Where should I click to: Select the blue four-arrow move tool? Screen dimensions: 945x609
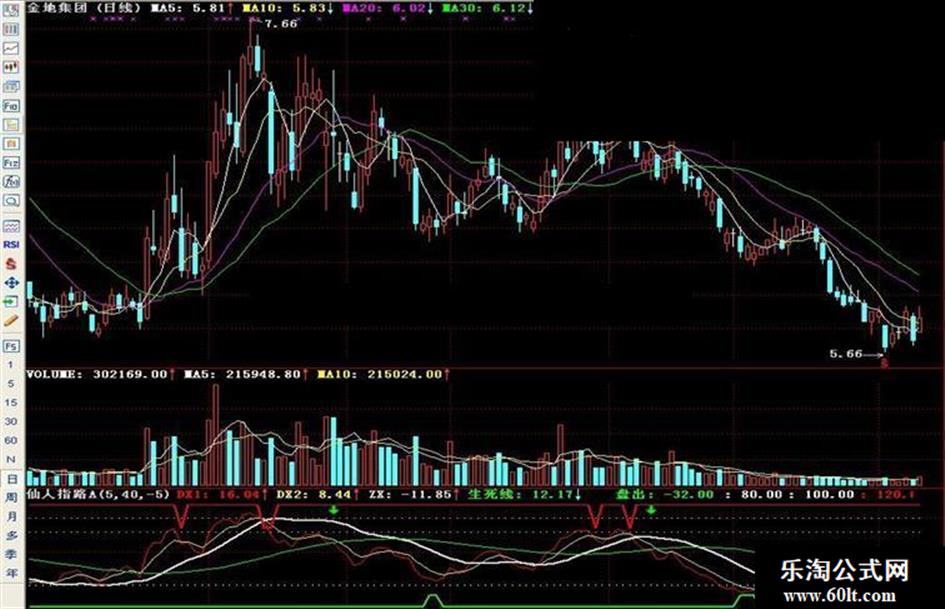tap(11, 282)
